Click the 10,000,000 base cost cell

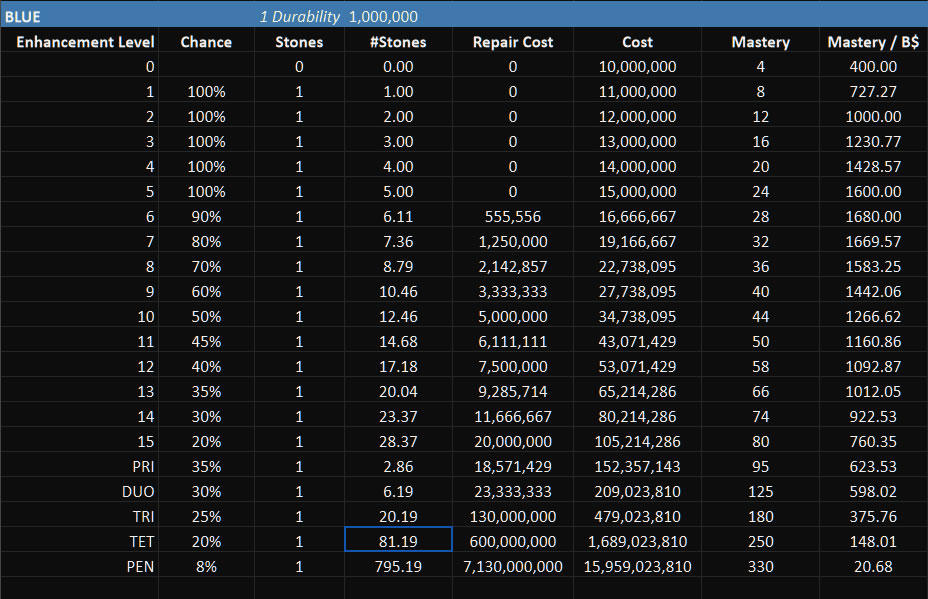tap(637, 67)
